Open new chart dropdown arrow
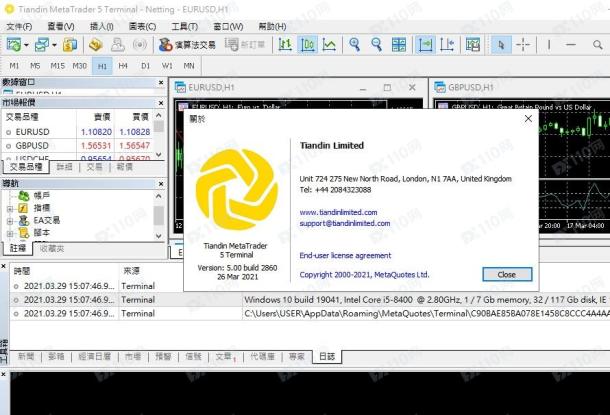This screenshot has height=415, width=610. pyautogui.click(x=26, y=45)
